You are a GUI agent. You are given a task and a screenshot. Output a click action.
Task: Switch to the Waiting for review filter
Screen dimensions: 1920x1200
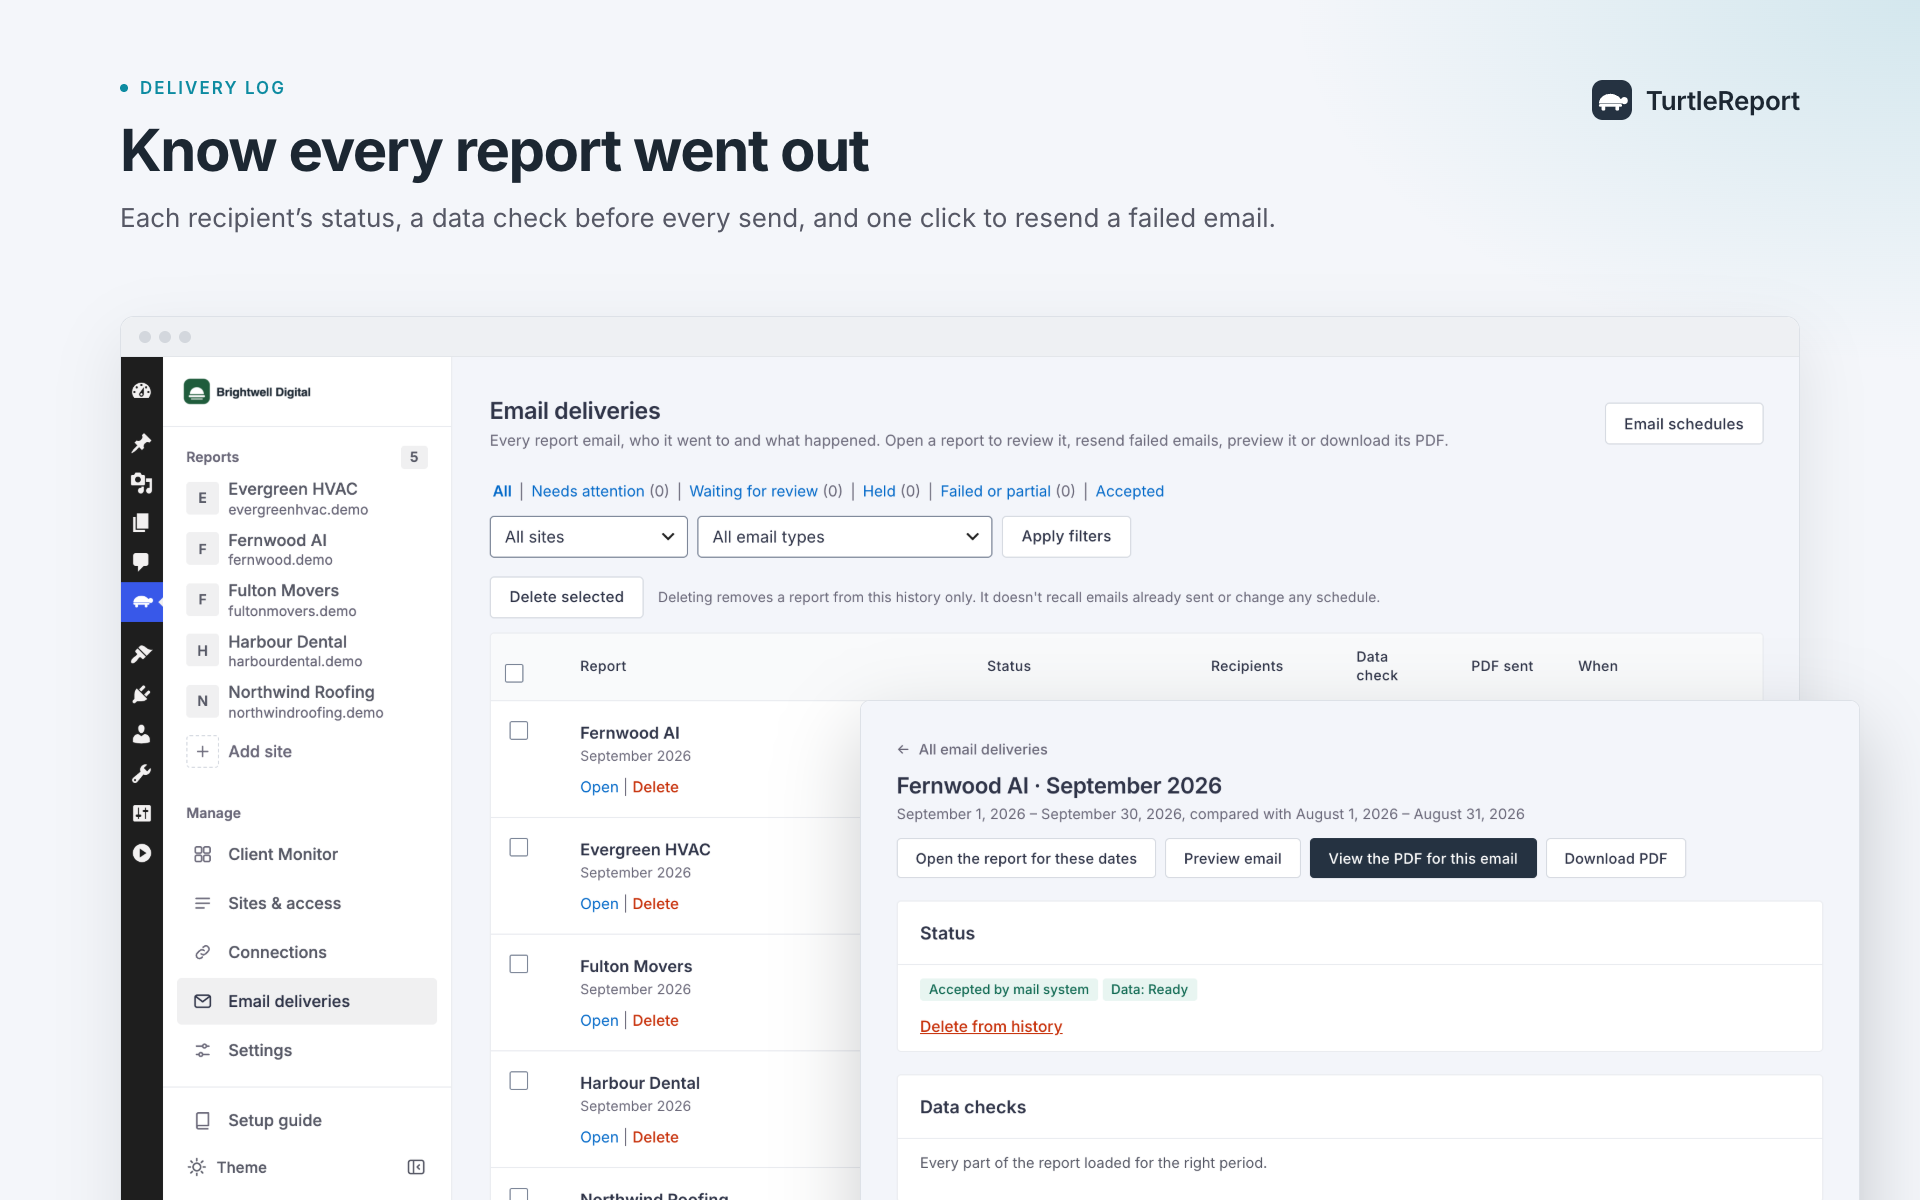click(x=753, y=491)
